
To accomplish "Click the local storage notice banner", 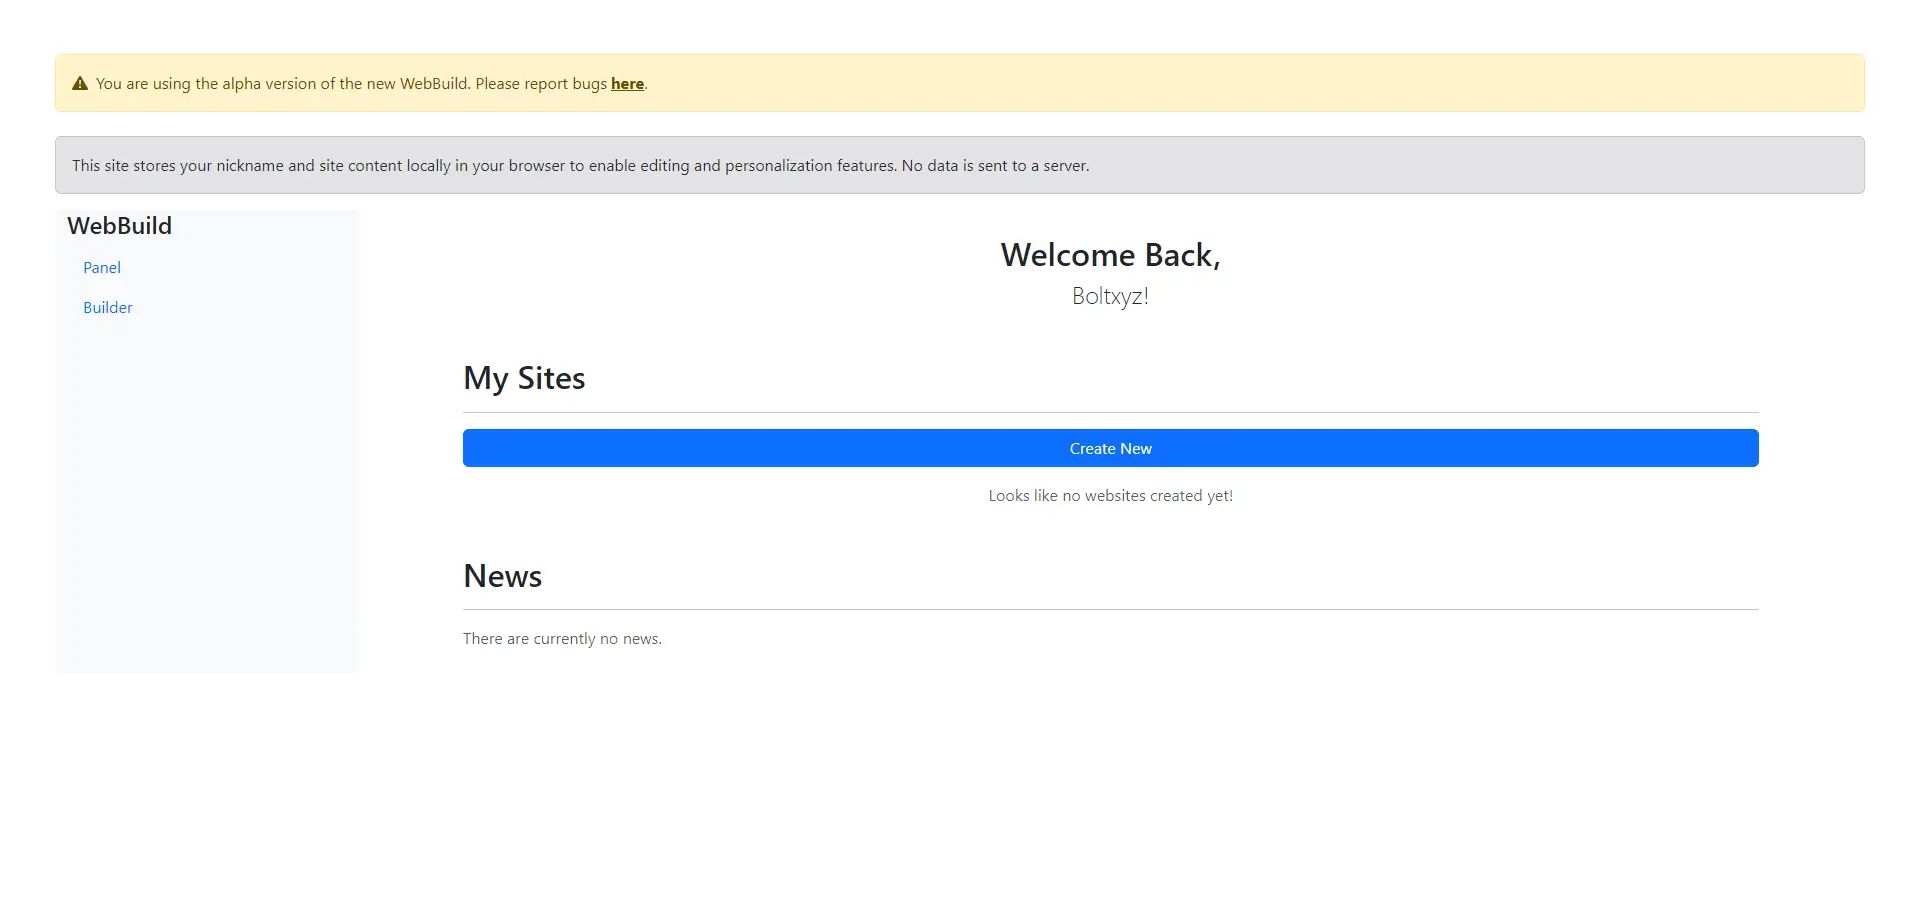I will [959, 164].
